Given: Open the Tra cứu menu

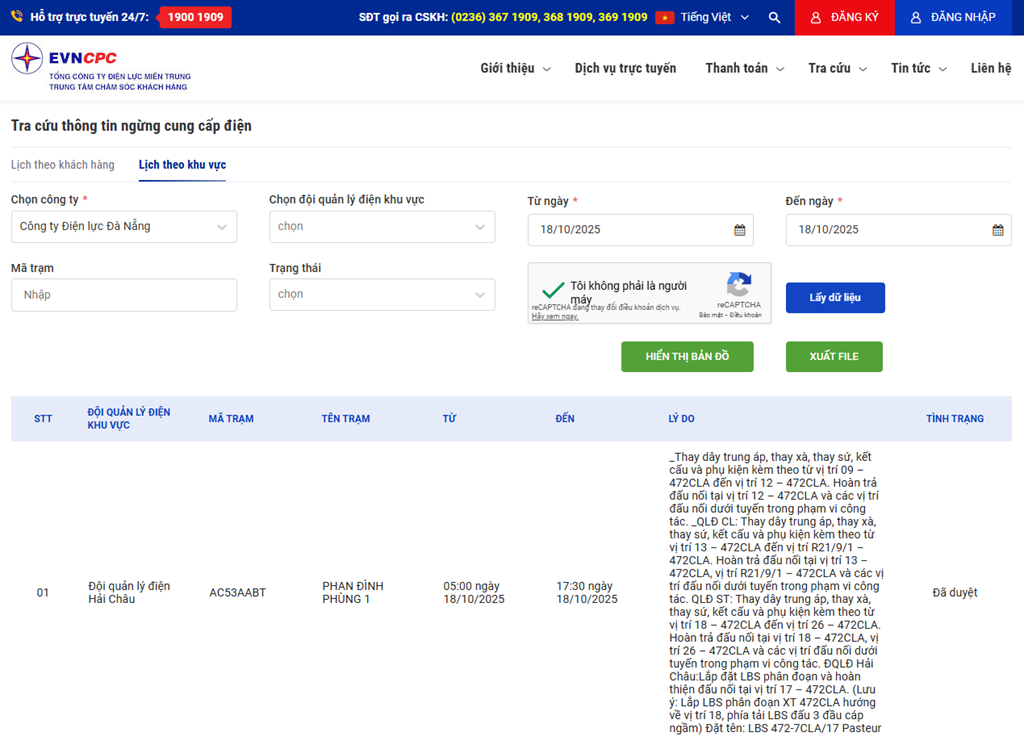Looking at the screenshot, I should 837,68.
